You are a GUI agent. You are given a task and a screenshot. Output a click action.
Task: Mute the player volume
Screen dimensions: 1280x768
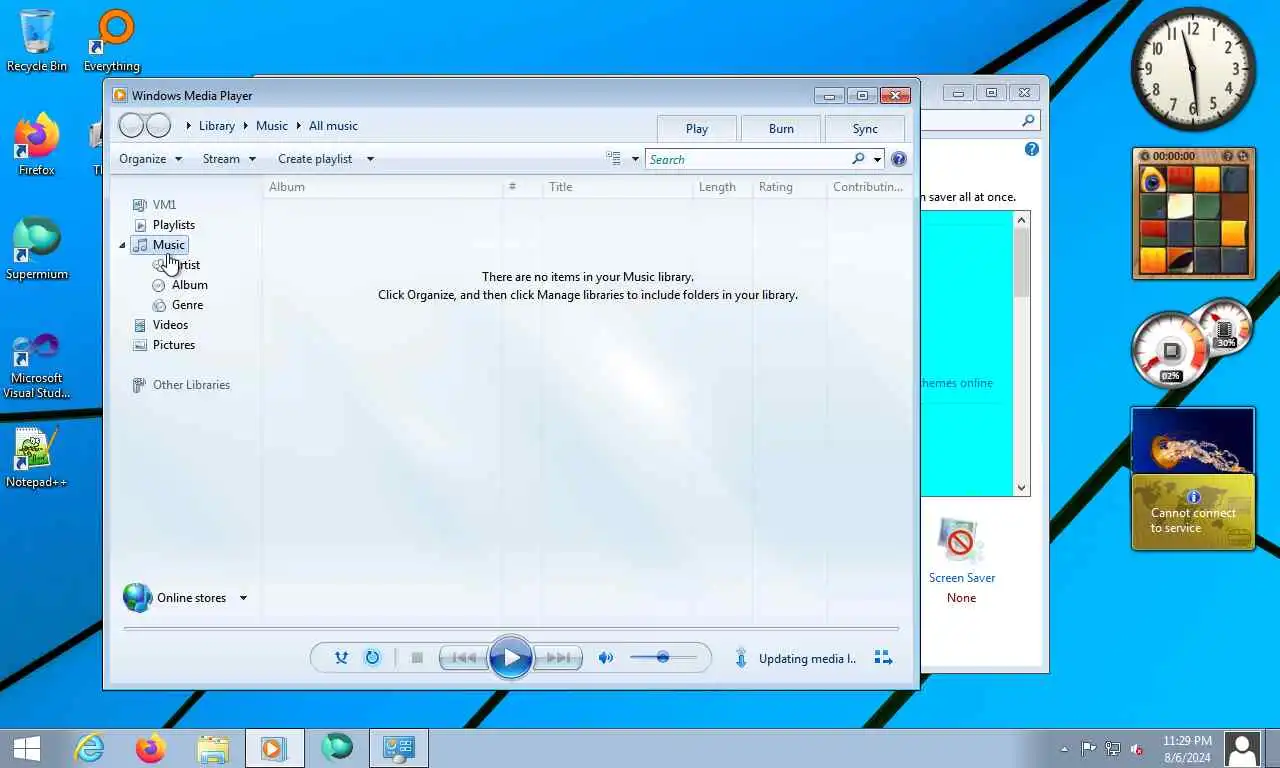tap(605, 657)
